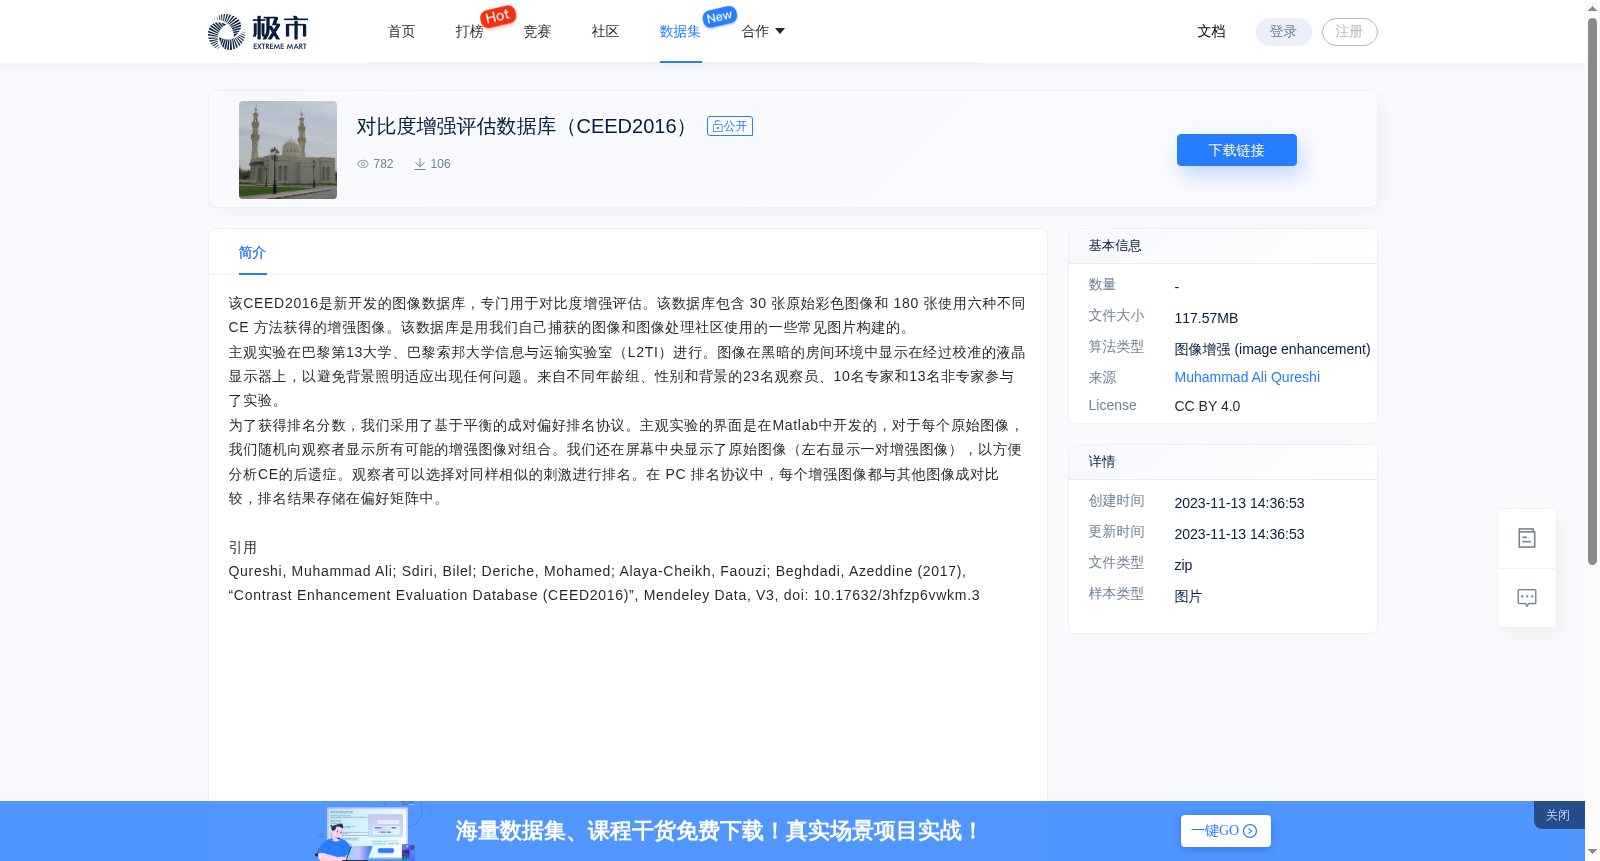Viewport: 1600px width, 861px height.
Task: Click the 极市 Extreme Mart logo
Action: coord(258,32)
